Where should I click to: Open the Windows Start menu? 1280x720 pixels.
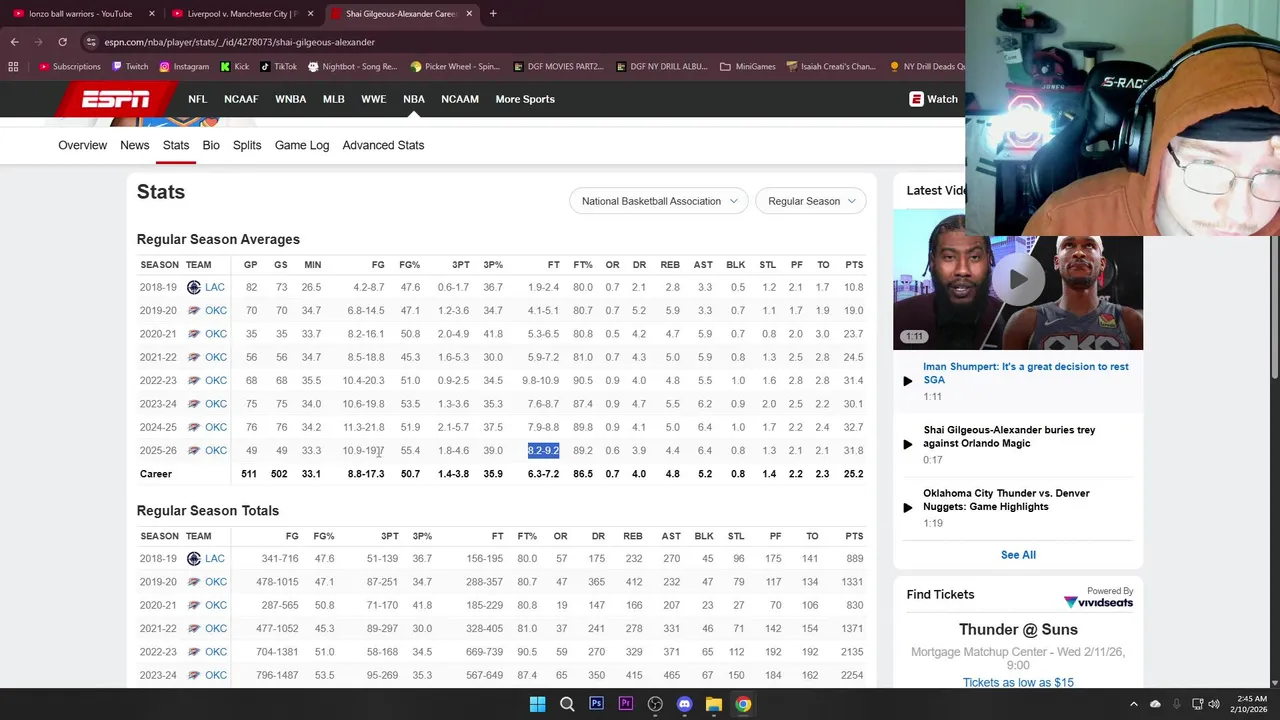537,704
